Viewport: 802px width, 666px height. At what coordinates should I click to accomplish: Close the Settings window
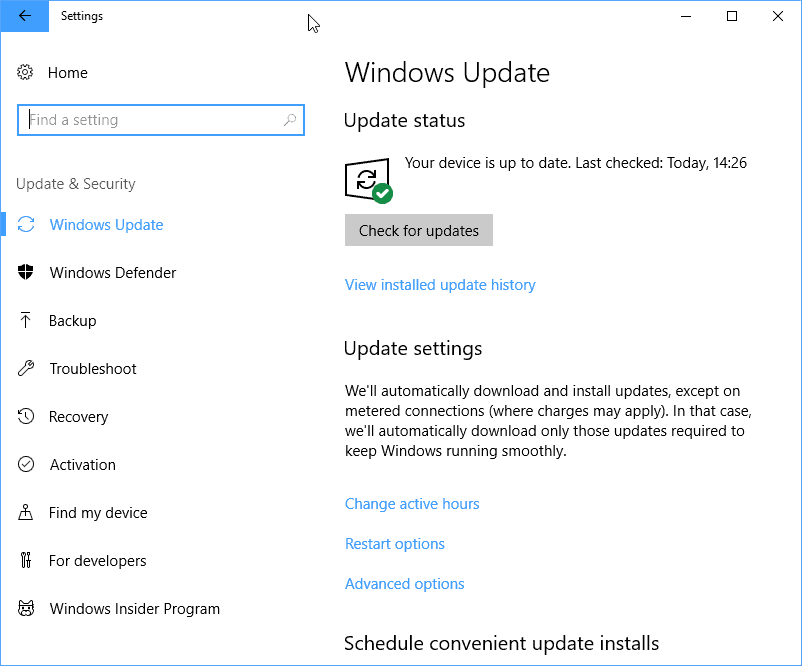coord(778,16)
